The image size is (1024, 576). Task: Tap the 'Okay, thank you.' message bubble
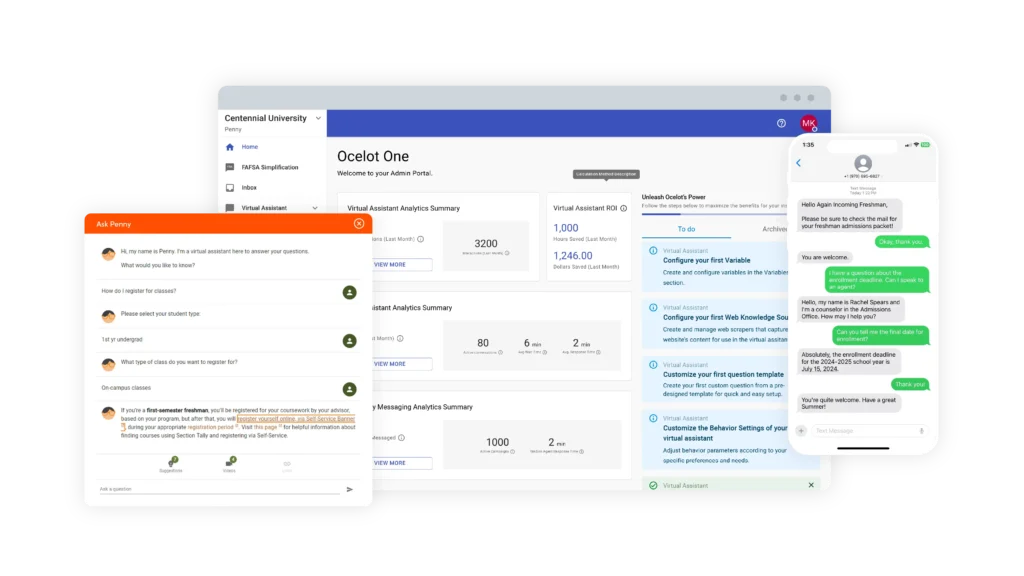[x=901, y=242]
